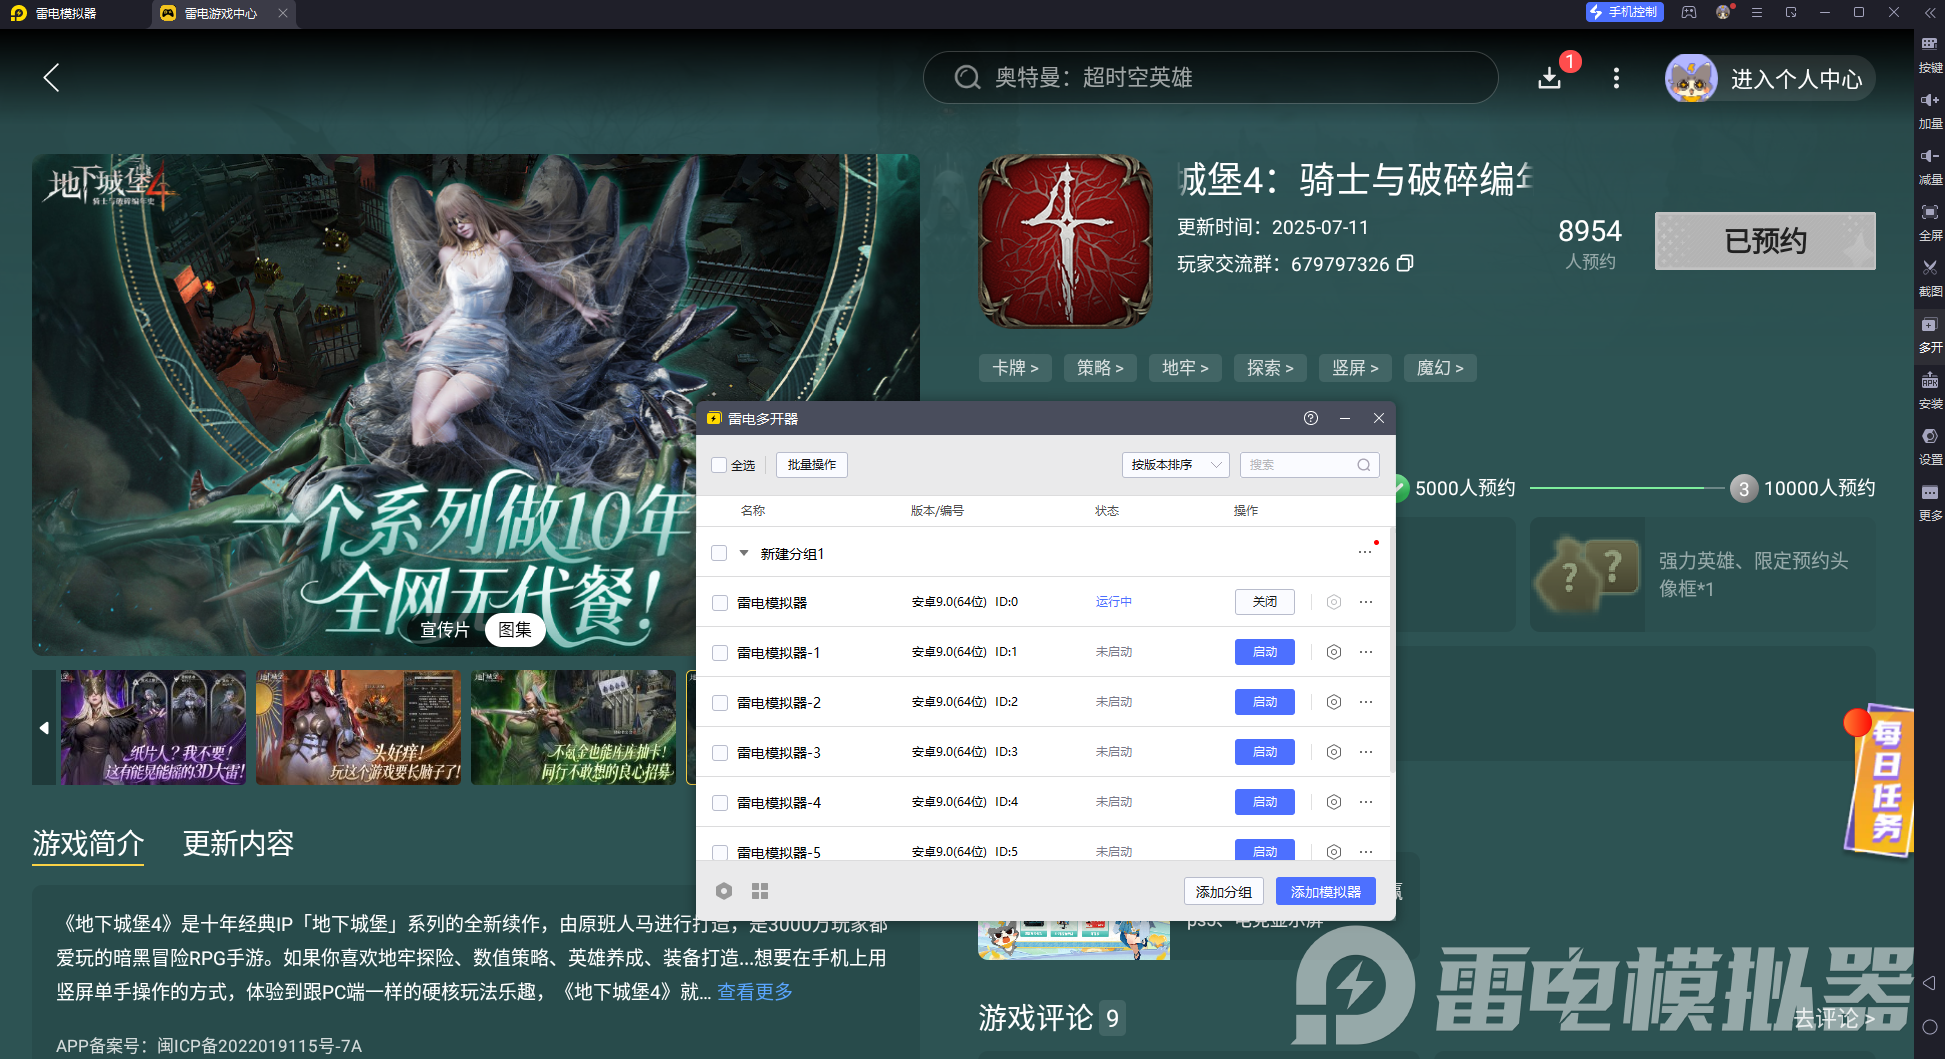Click the 添加模拟器 button
The height and width of the screenshot is (1059, 1945).
click(1326, 891)
